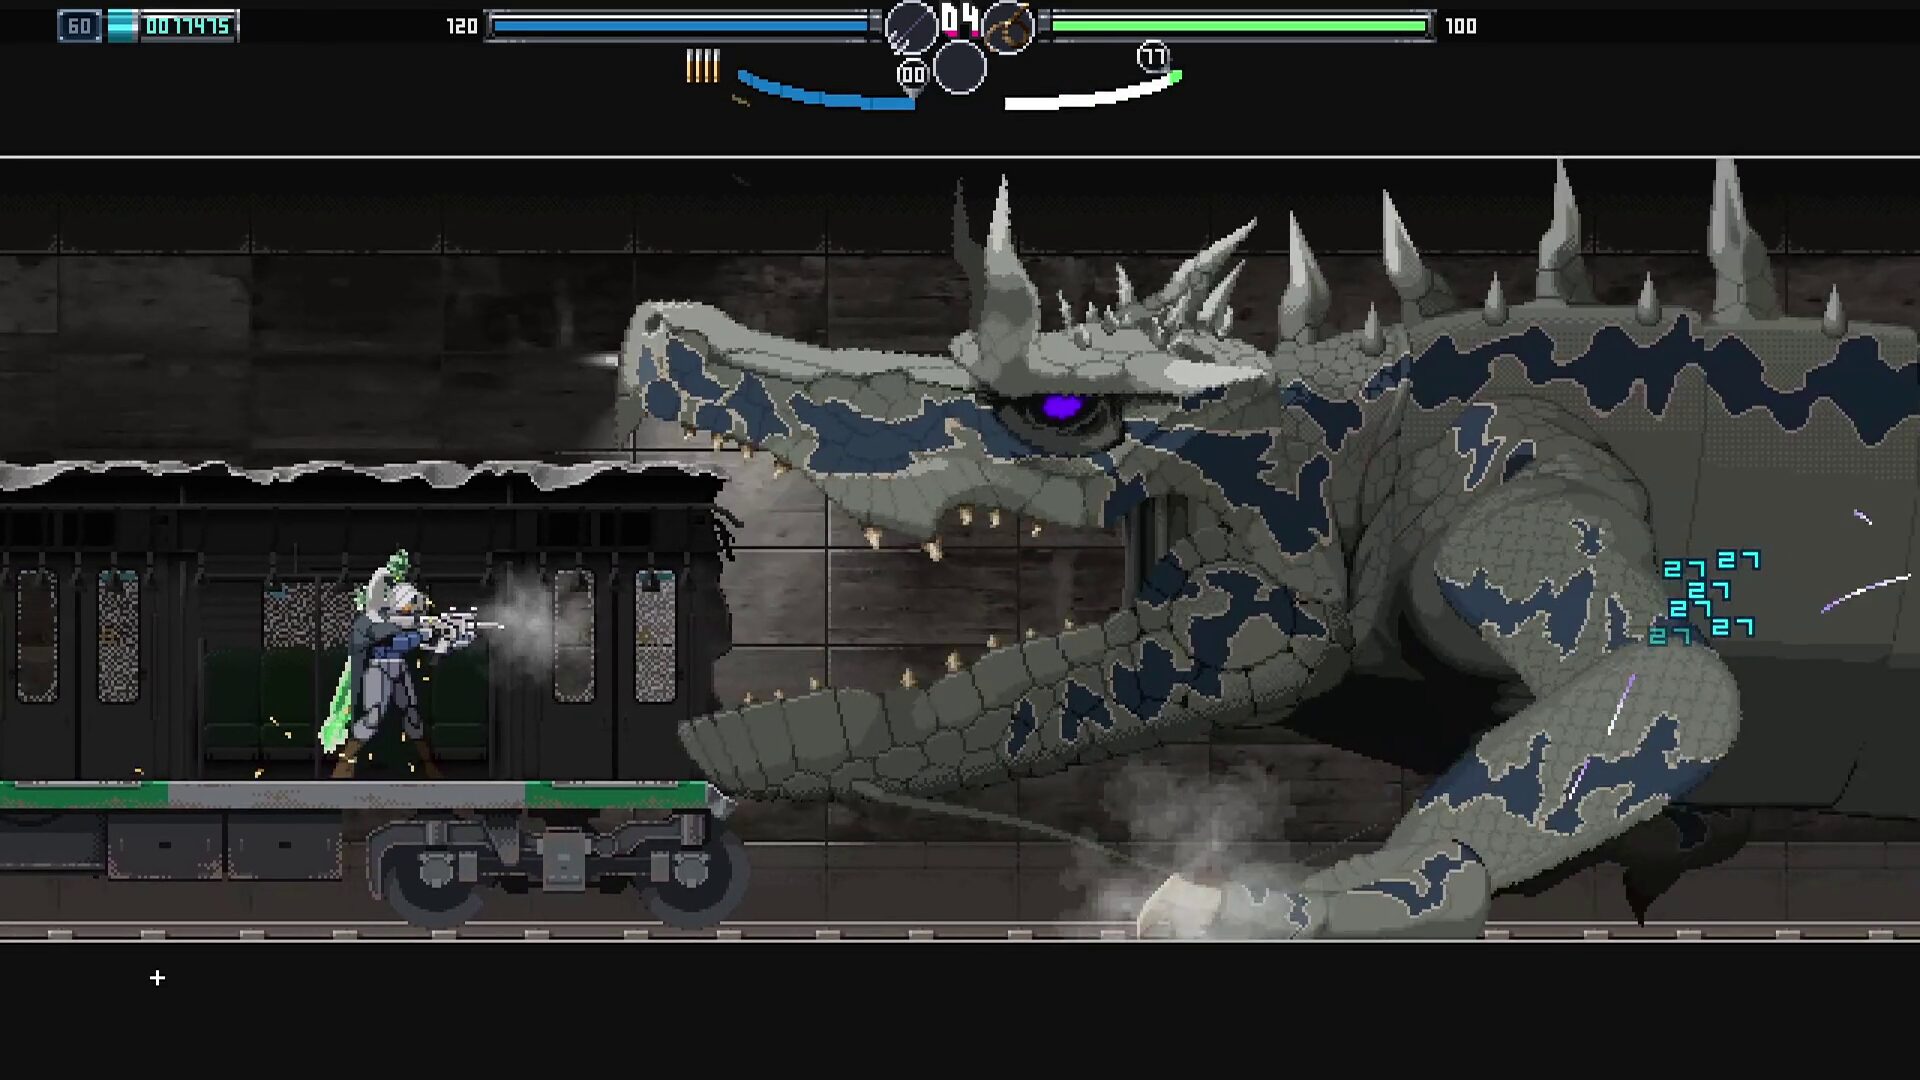Select the grenade weapon icon in the HUD
This screenshot has width=1920, height=1080.
click(x=1008, y=25)
